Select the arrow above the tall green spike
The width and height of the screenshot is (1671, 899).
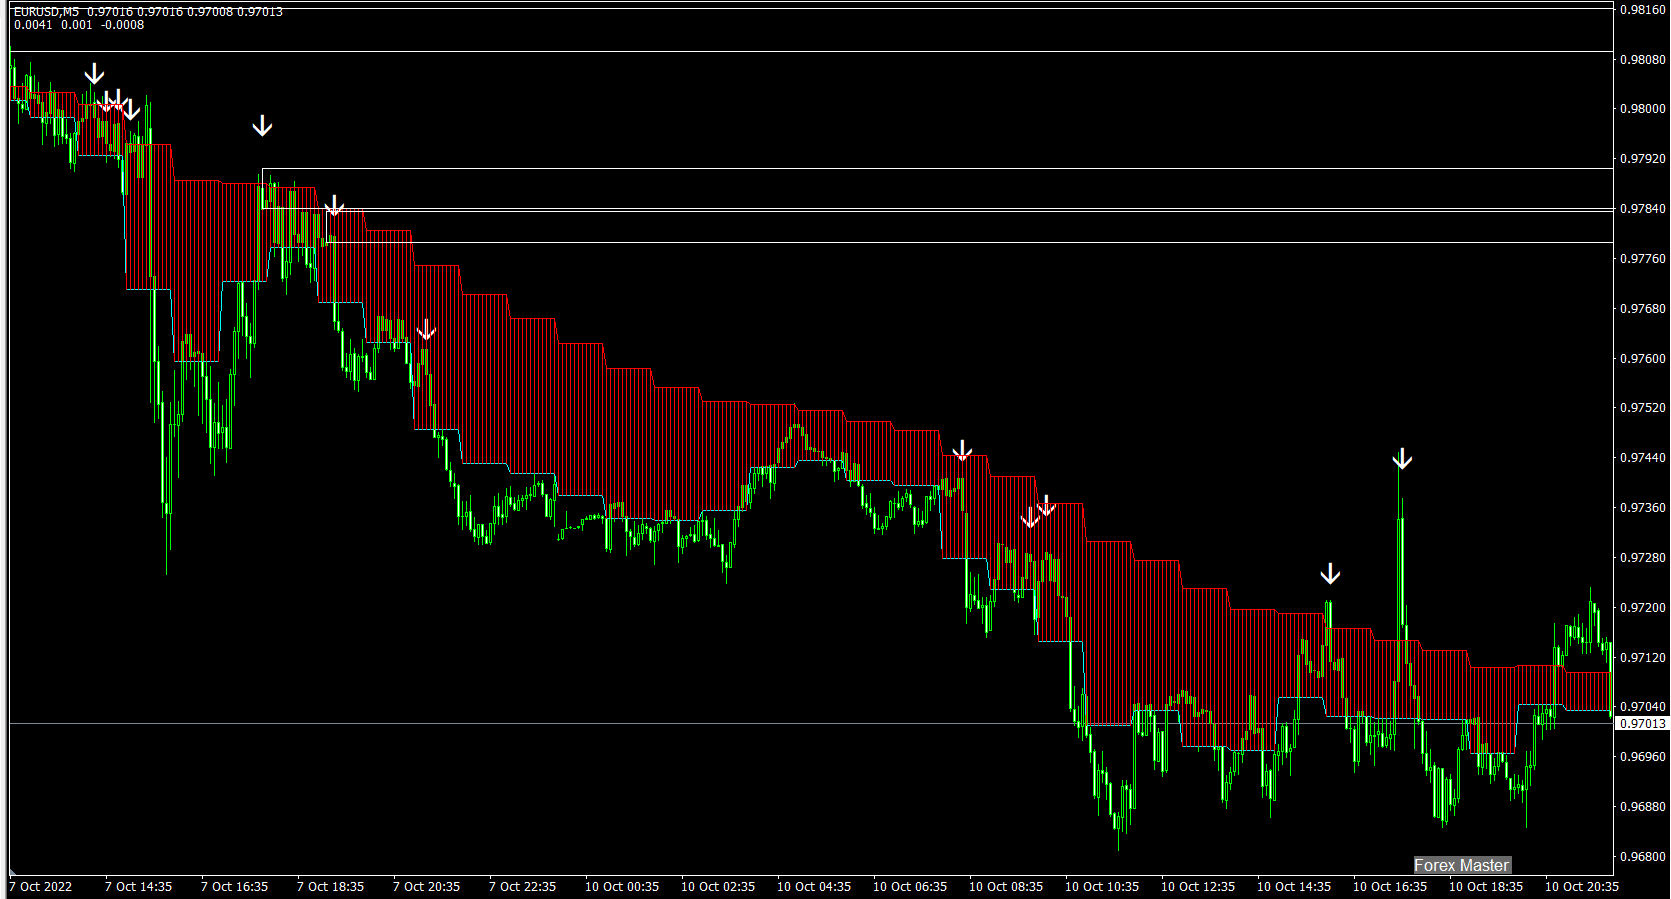(x=1402, y=459)
